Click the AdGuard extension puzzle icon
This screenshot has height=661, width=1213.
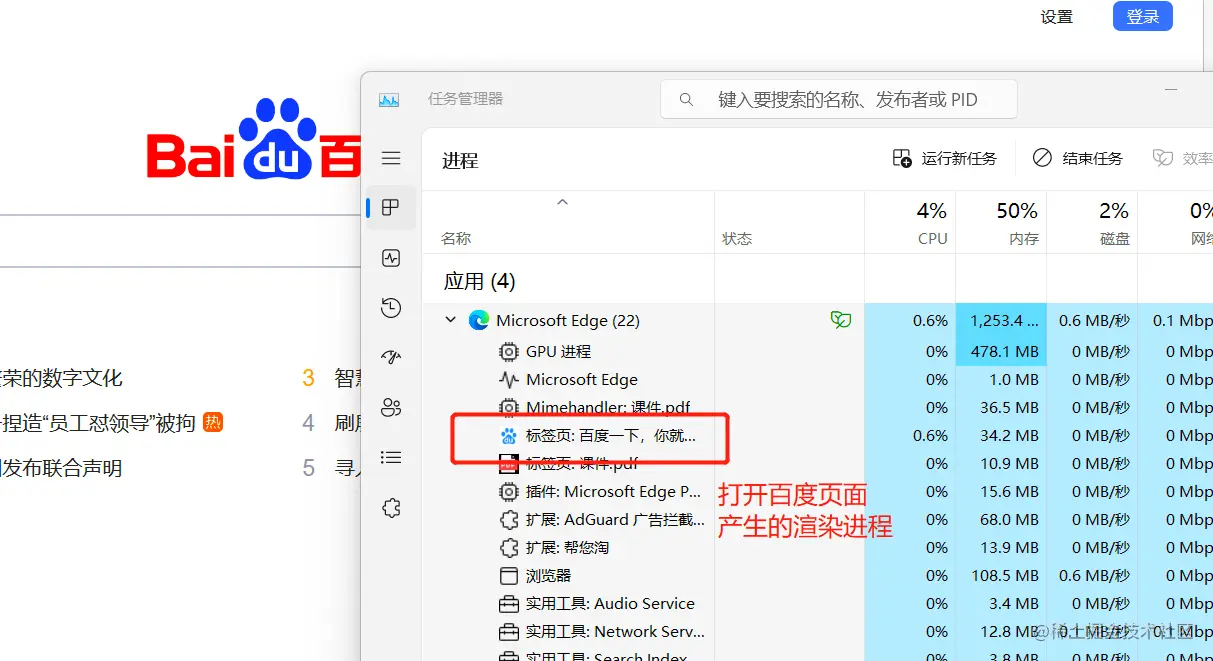pyautogui.click(x=509, y=520)
